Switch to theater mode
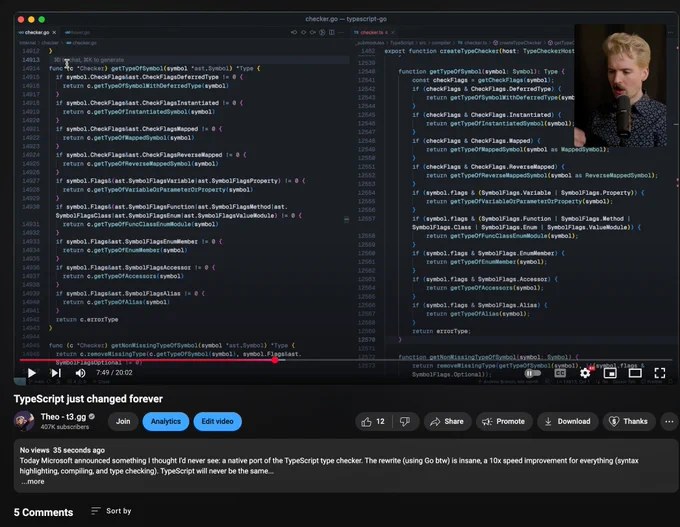The height and width of the screenshot is (527, 680). pyautogui.click(x=635, y=373)
